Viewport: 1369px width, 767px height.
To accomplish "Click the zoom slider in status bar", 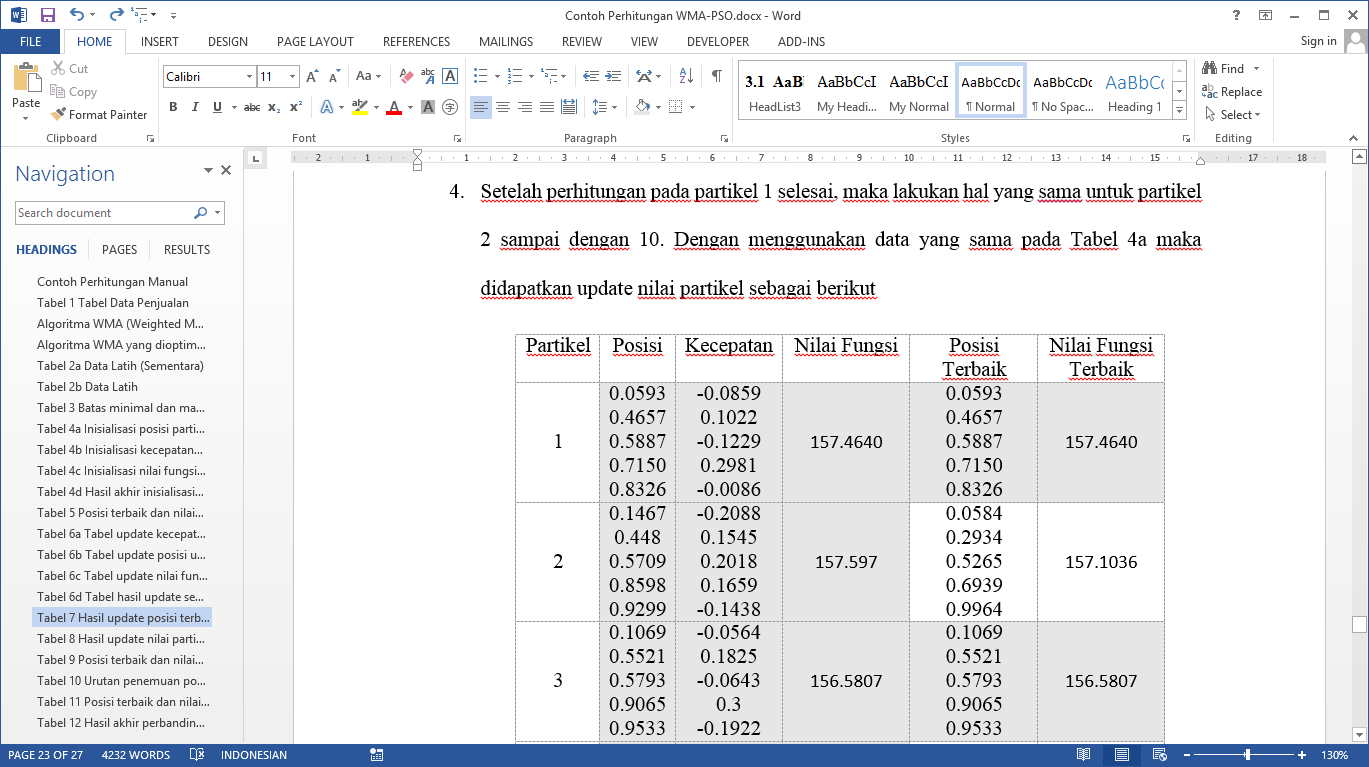I will [x=1247, y=755].
